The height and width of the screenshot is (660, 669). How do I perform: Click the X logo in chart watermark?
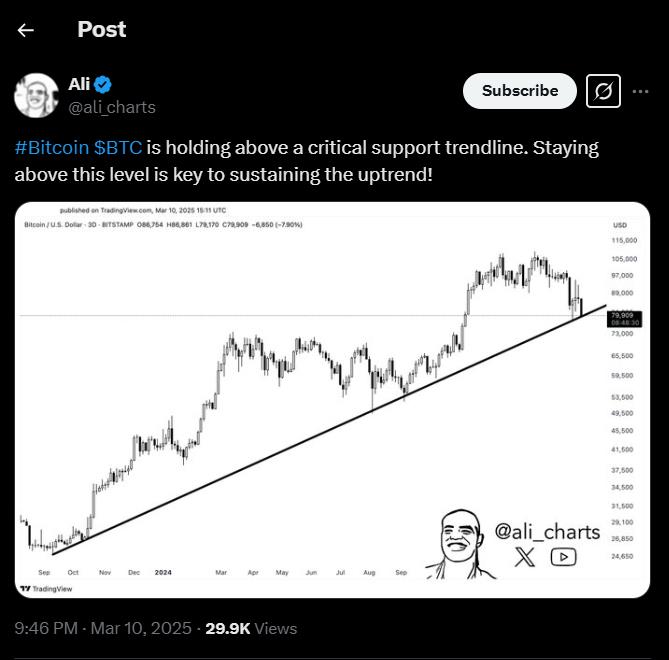[525, 558]
